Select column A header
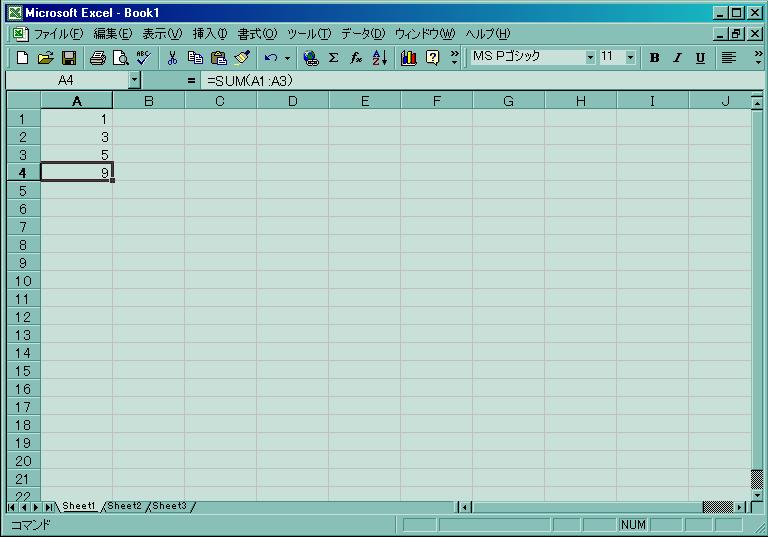Screen dimensions: 768x537 pos(77,101)
